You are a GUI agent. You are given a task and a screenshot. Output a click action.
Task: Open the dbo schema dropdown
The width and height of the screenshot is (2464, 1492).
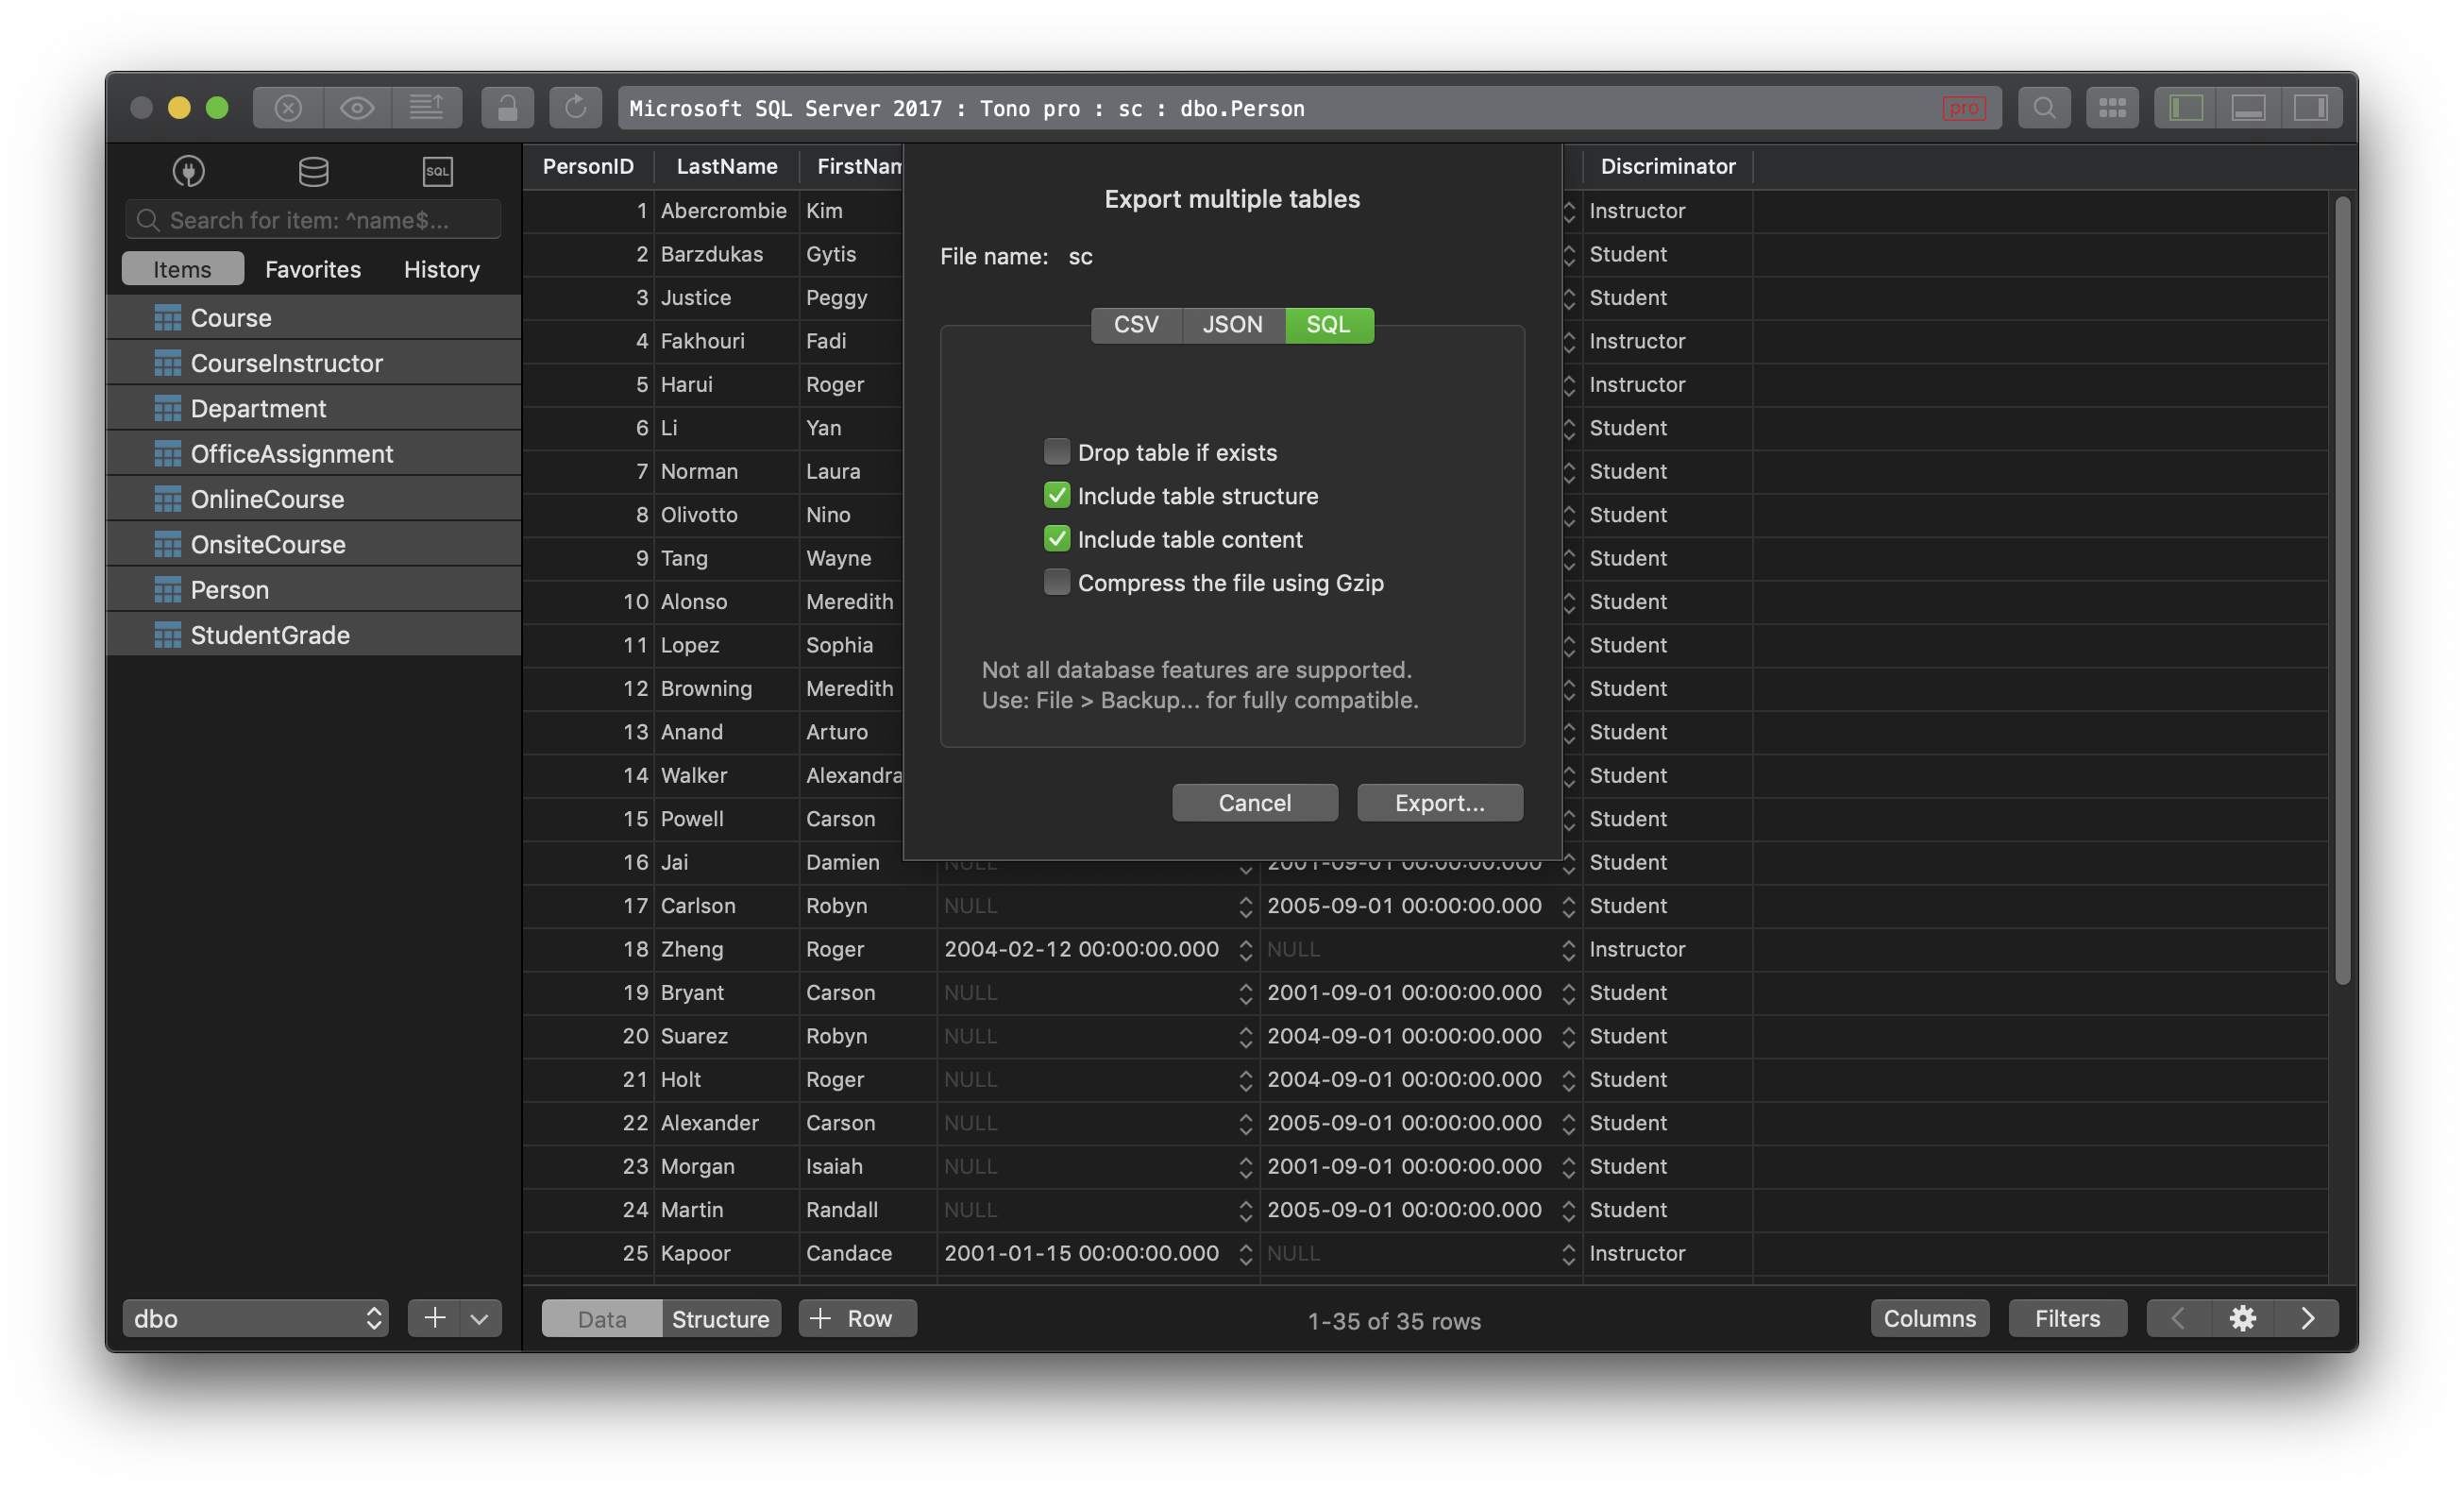(x=255, y=1318)
